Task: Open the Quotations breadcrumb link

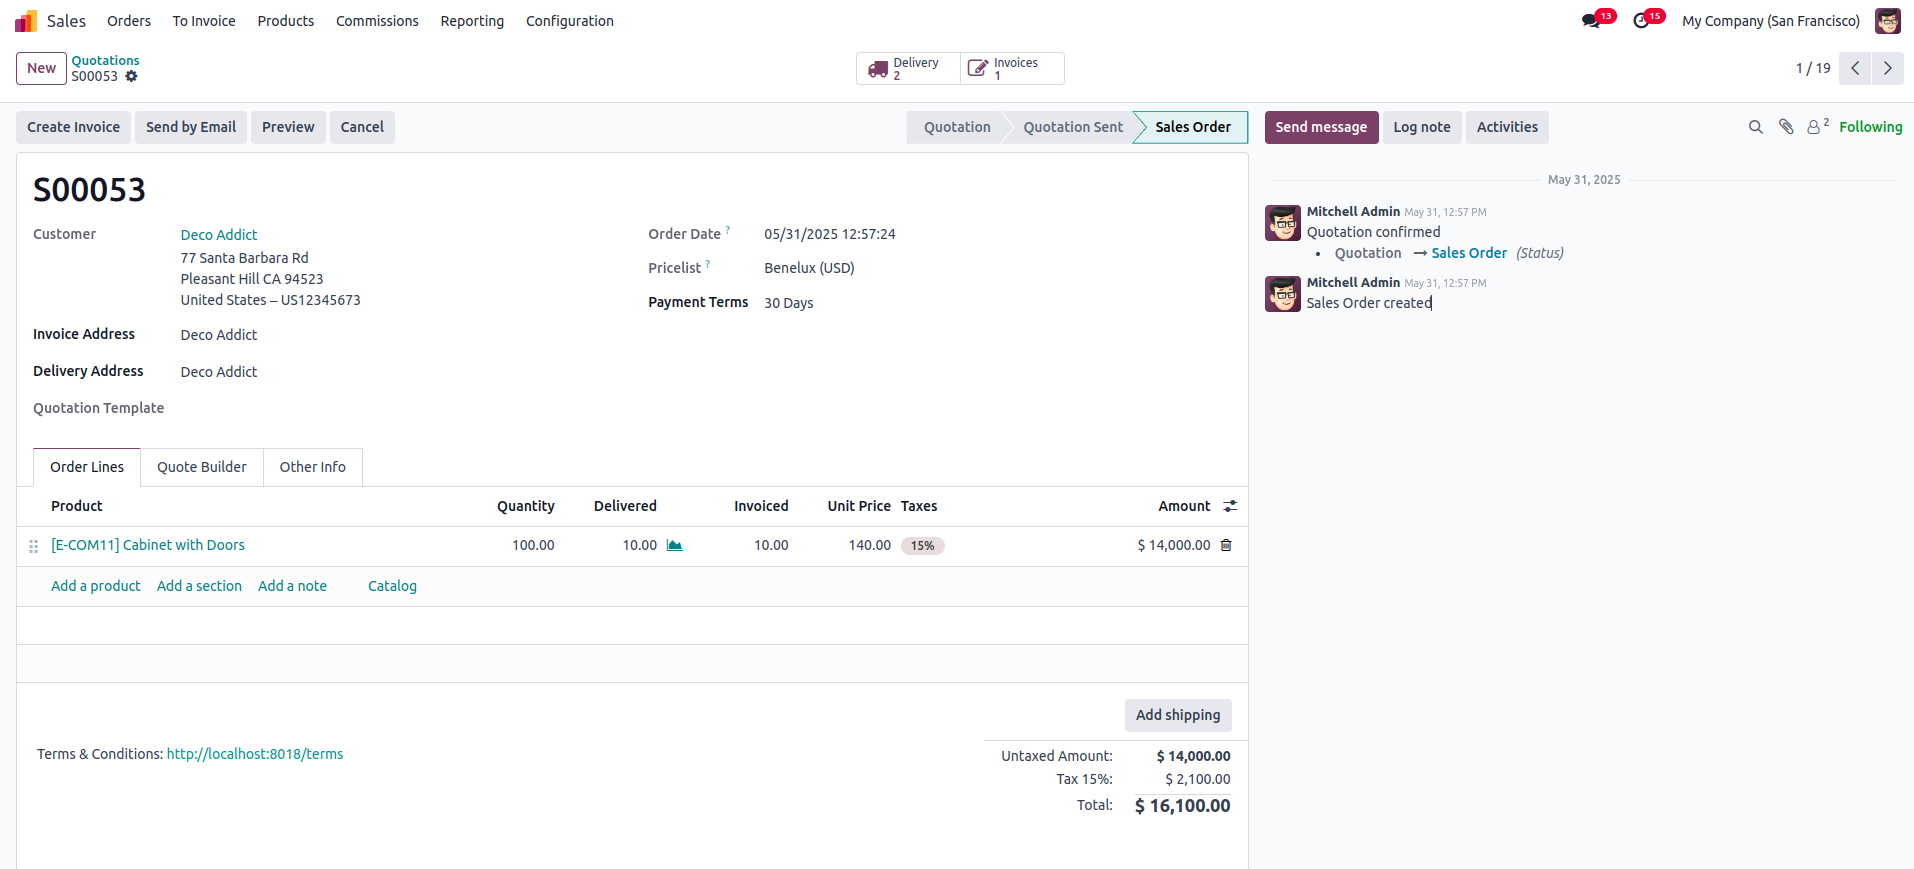Action: (105, 61)
